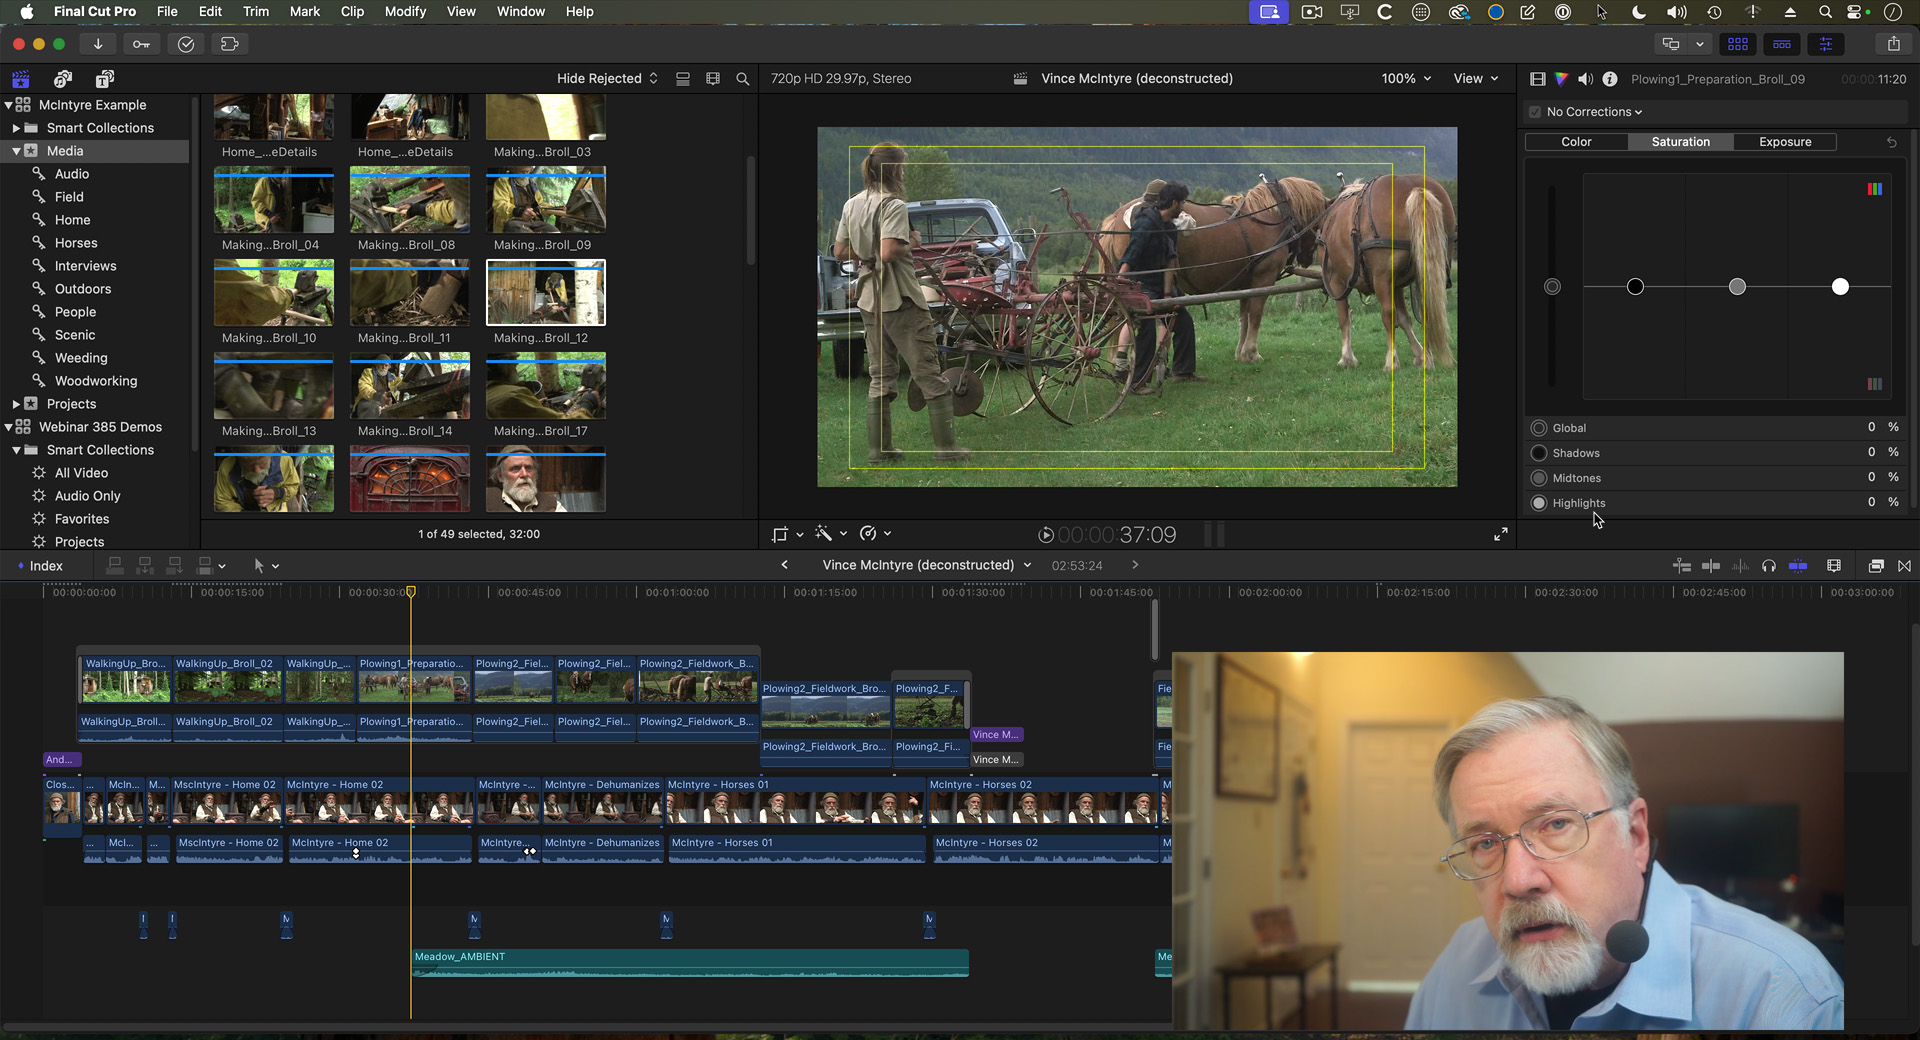Click the Midtones saturation slider handle
Viewport: 1920px width, 1040px height.
[x=1737, y=287]
